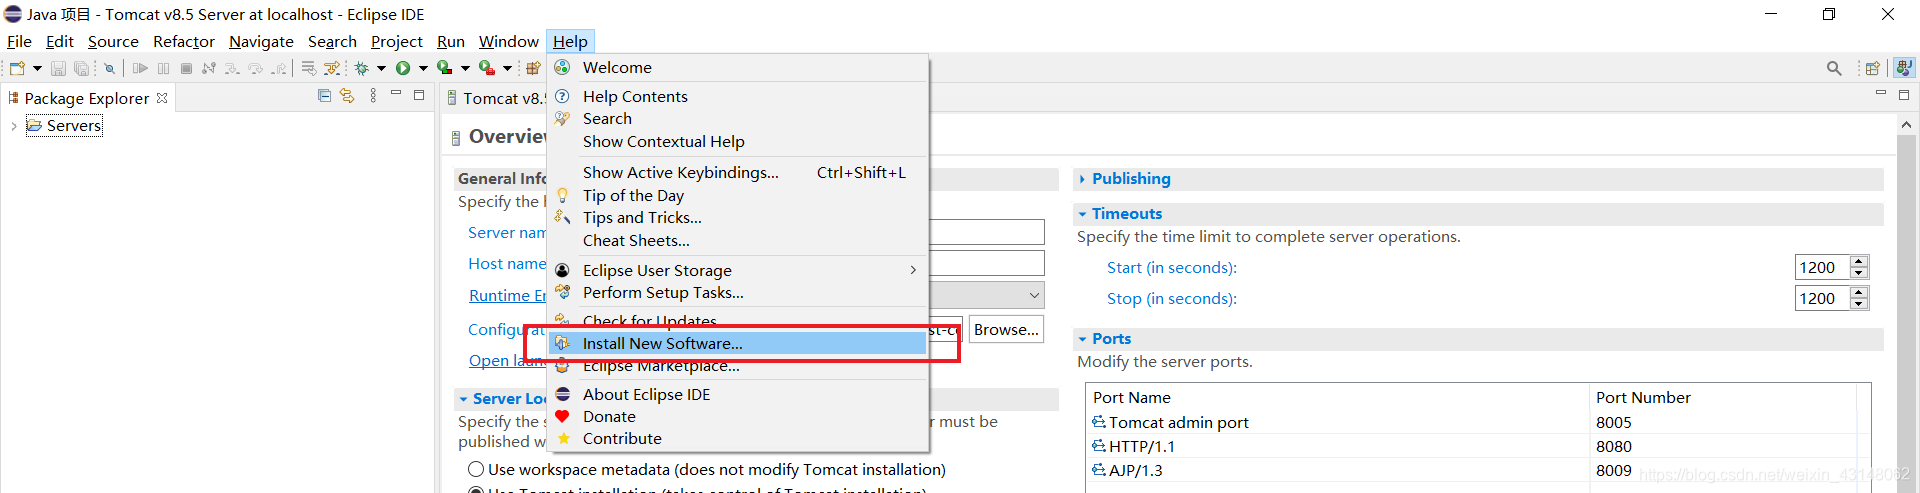Collapse the Ports section

click(x=1082, y=339)
